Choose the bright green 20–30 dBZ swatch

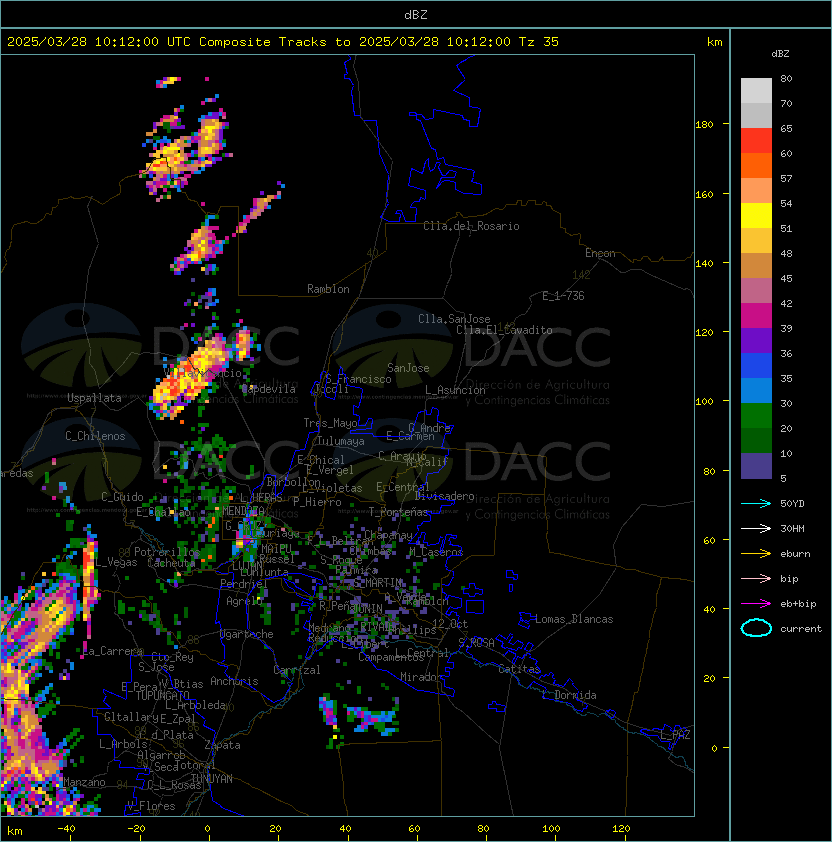click(x=756, y=416)
